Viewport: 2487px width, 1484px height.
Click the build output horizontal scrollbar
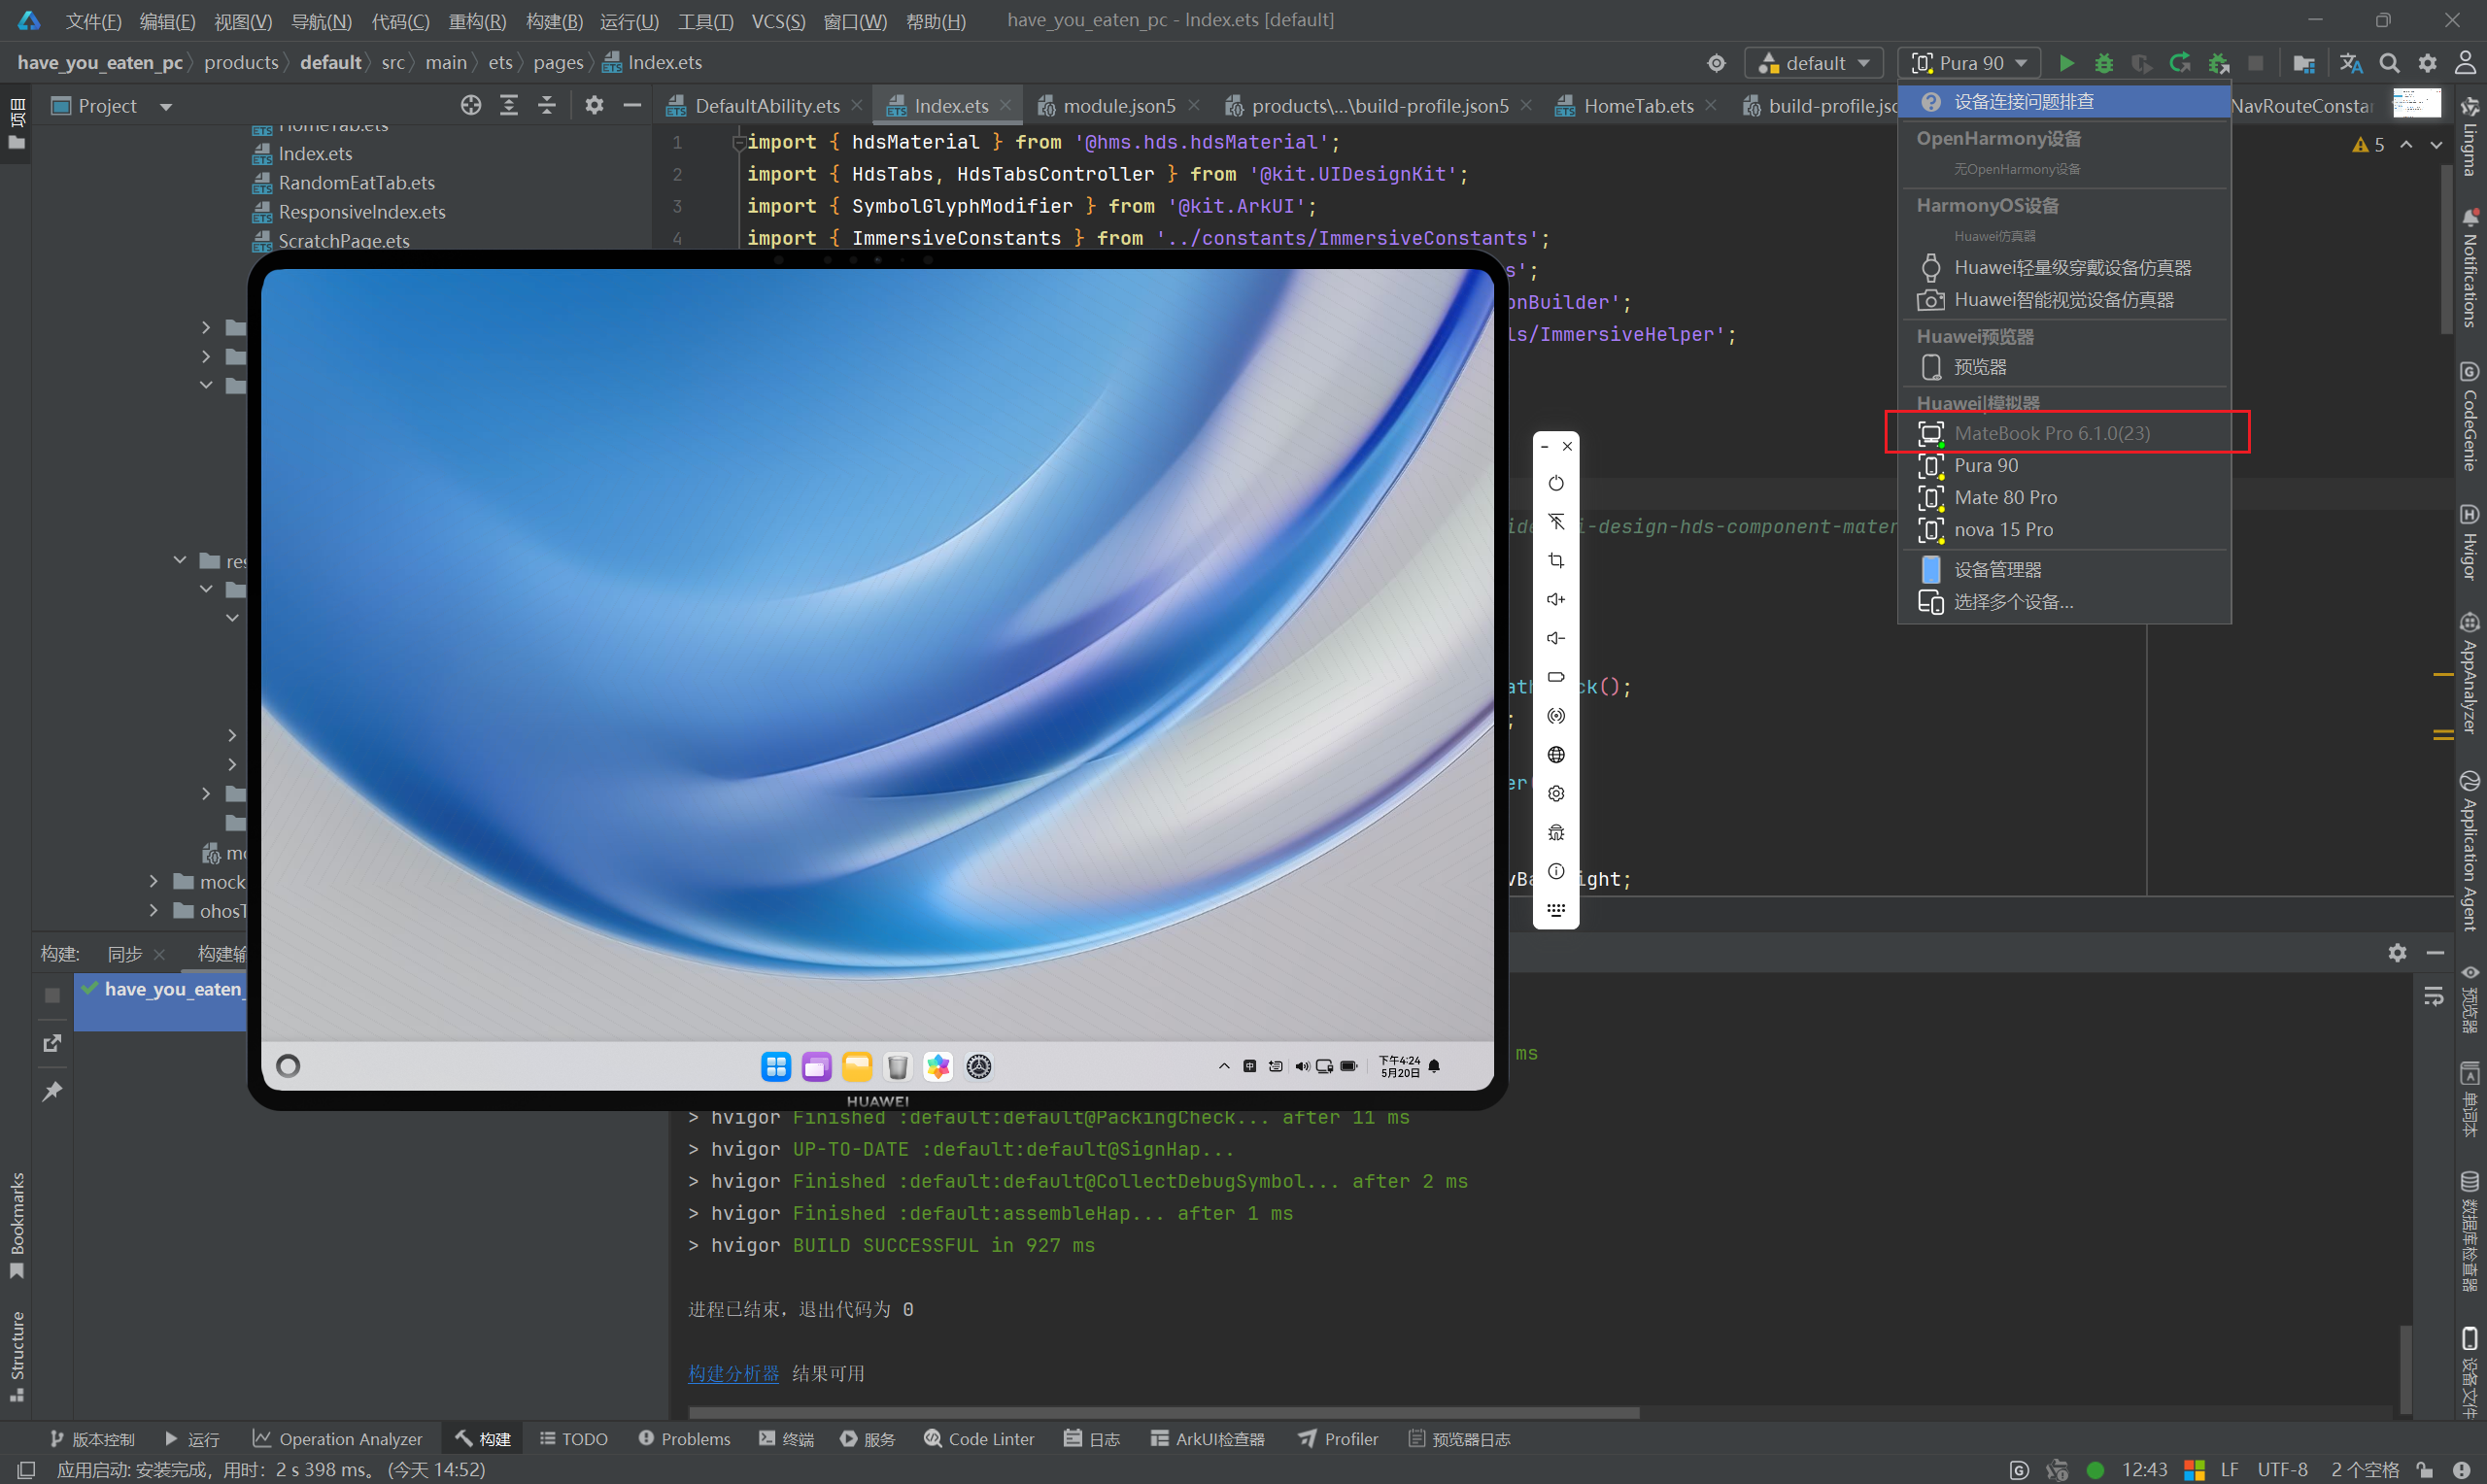coord(1164,1412)
